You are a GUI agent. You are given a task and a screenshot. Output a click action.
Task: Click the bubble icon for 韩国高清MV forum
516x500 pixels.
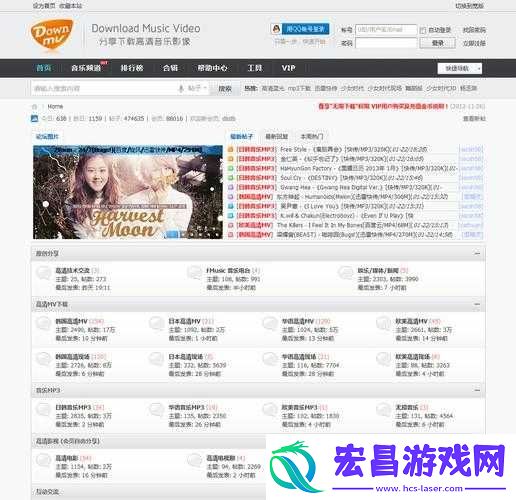[x=43, y=323]
